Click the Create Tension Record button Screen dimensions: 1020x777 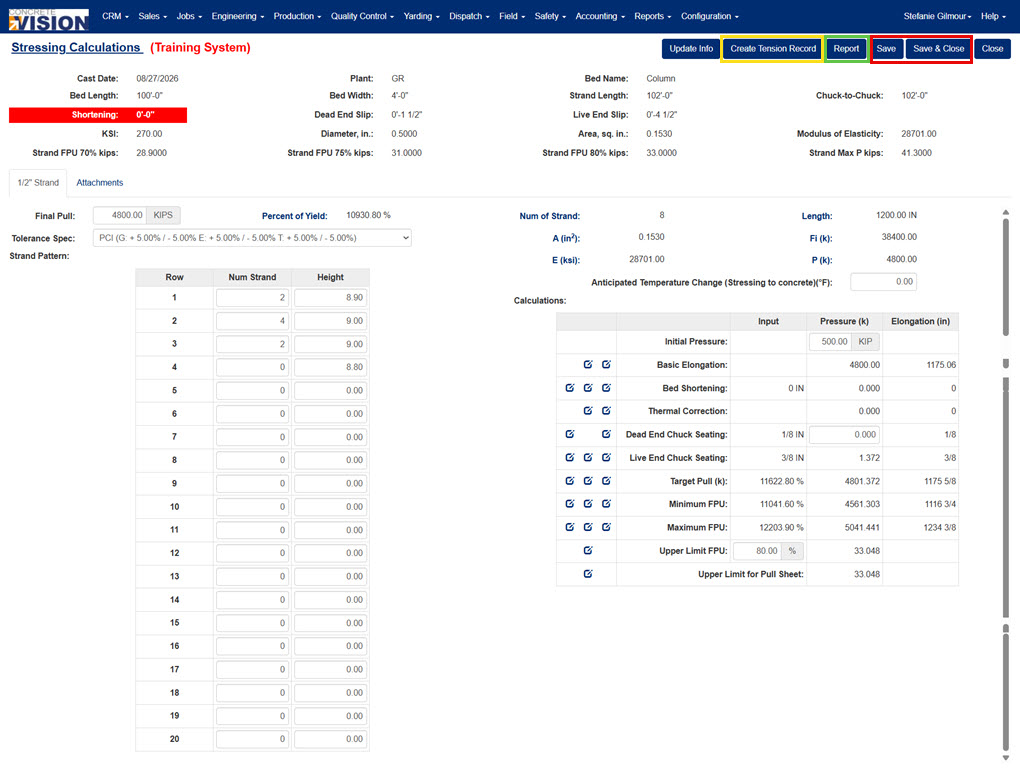tap(773, 49)
